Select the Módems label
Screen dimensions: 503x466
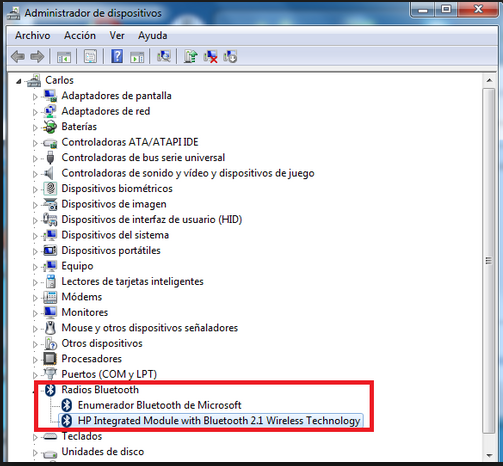click(82, 297)
